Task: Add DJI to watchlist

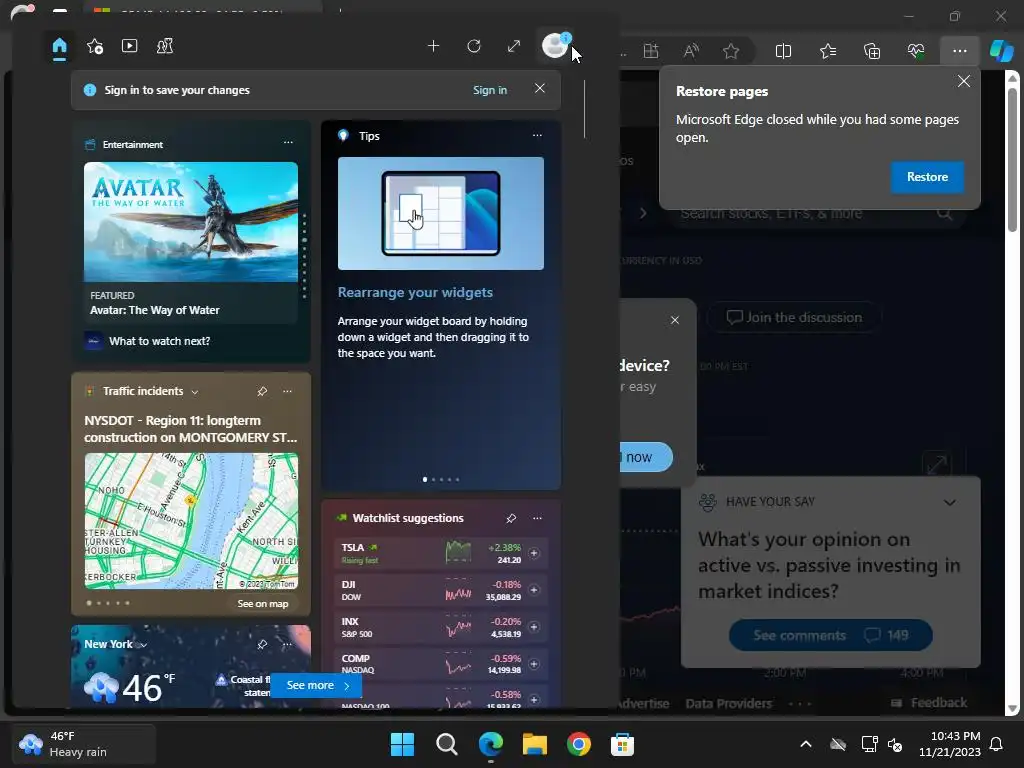Action: (534, 590)
